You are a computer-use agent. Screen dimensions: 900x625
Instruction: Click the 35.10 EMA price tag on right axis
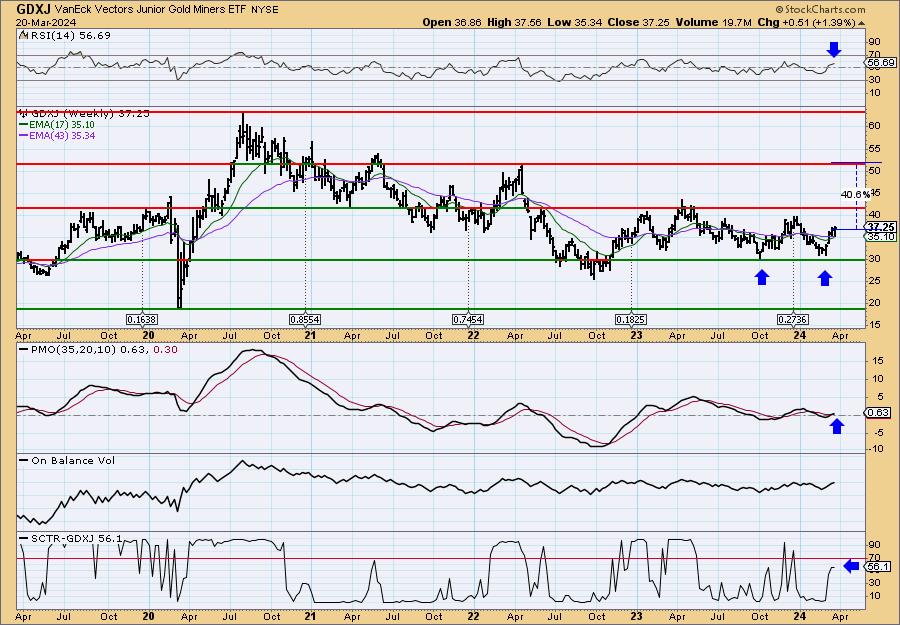coord(881,236)
